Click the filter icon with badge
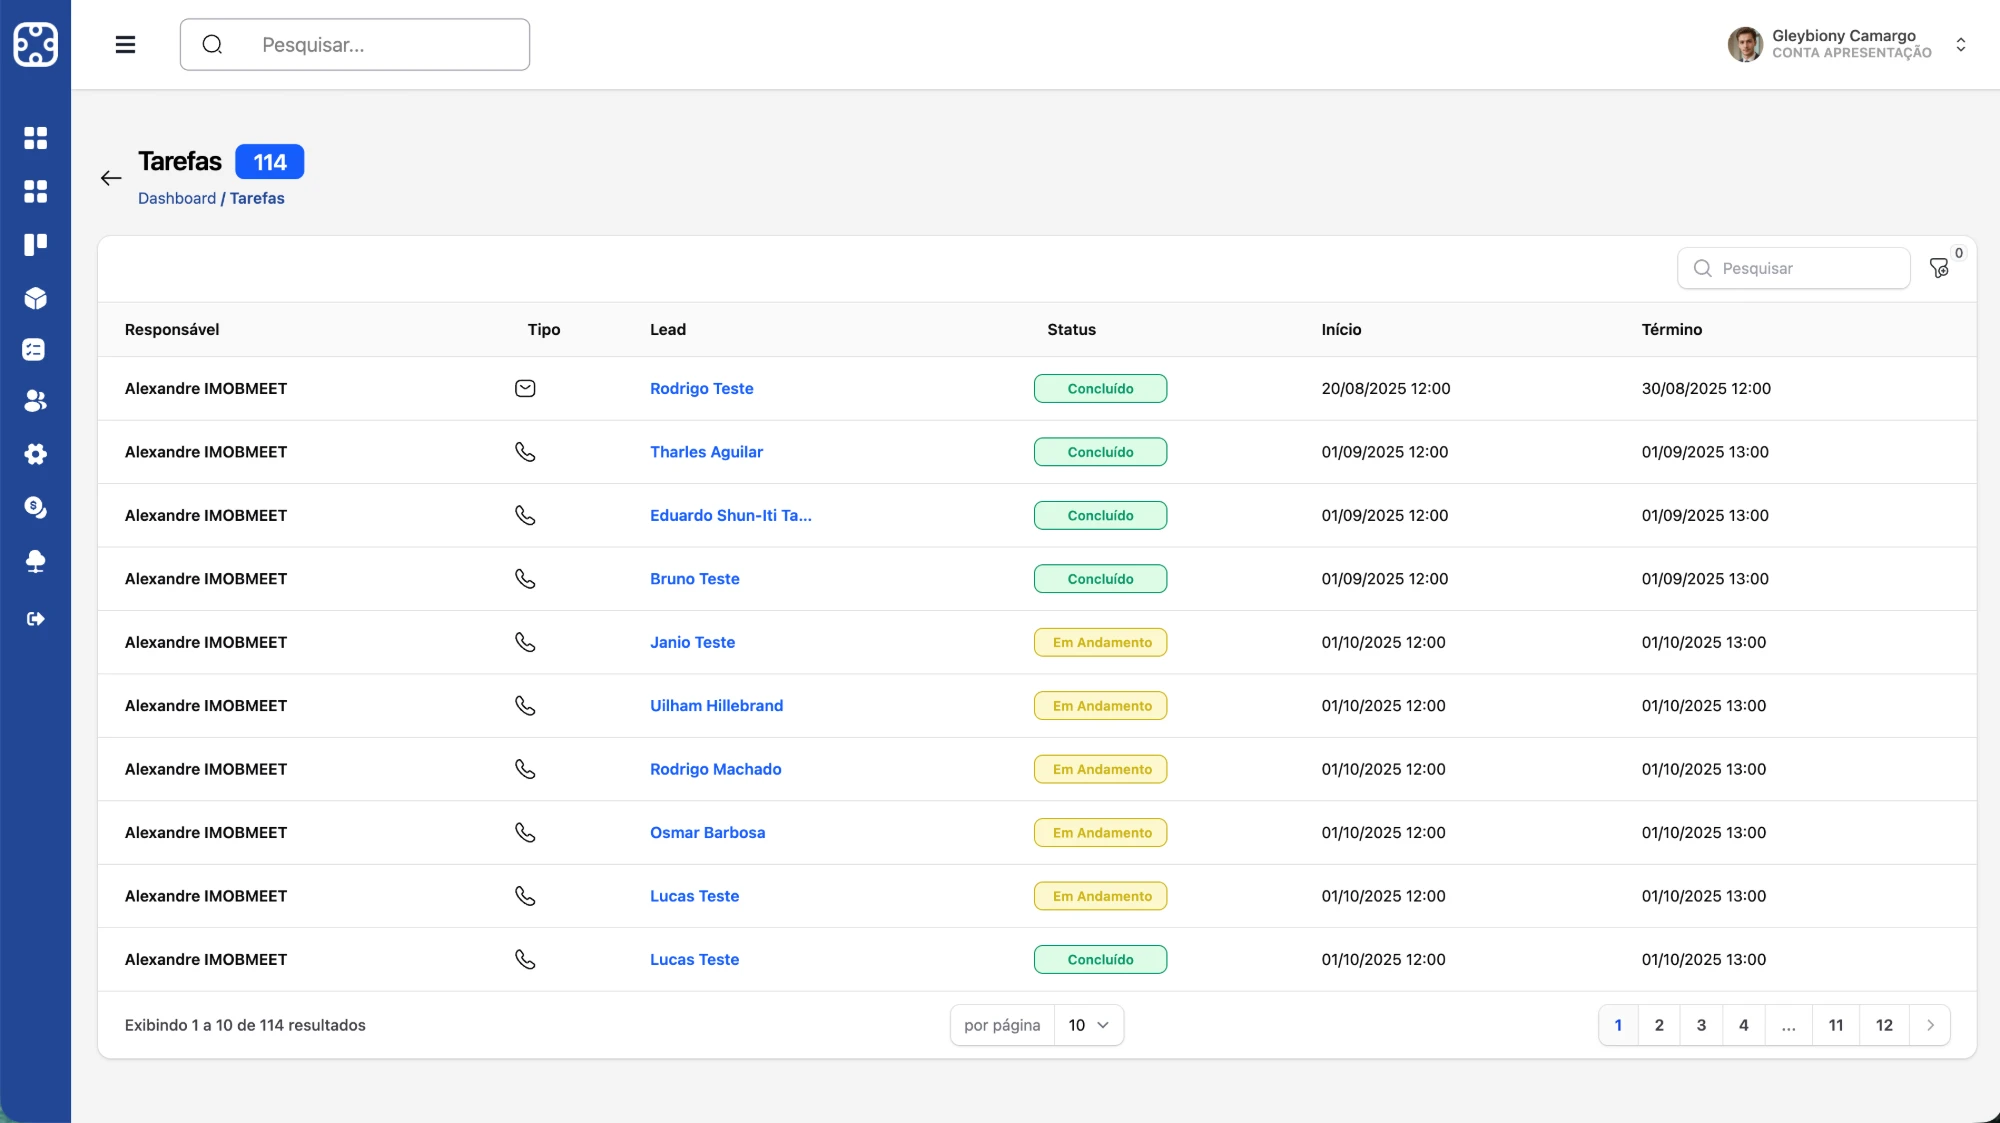Image resolution: width=2000 pixels, height=1123 pixels. coord(1939,268)
